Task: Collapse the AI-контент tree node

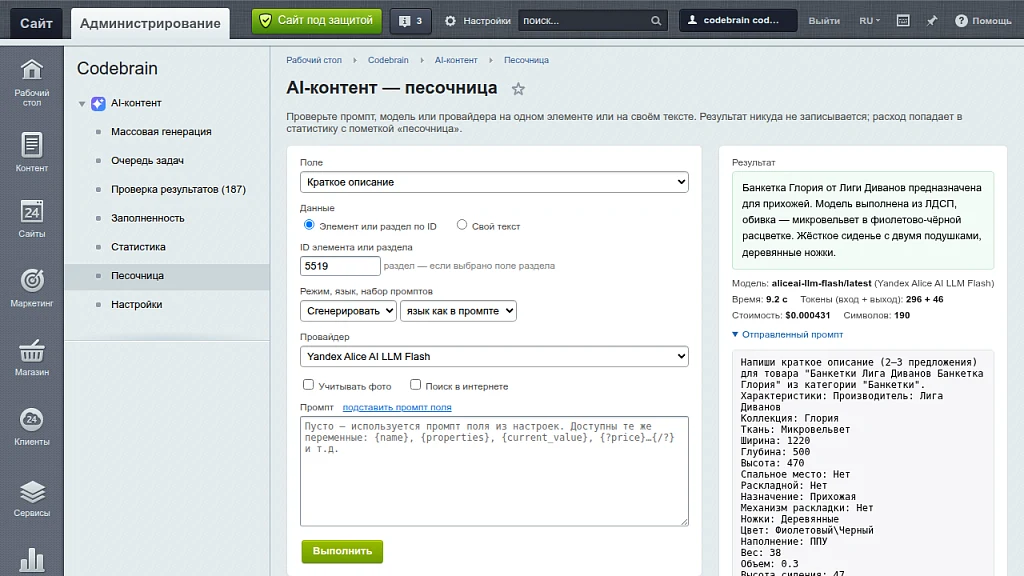Action: point(82,104)
